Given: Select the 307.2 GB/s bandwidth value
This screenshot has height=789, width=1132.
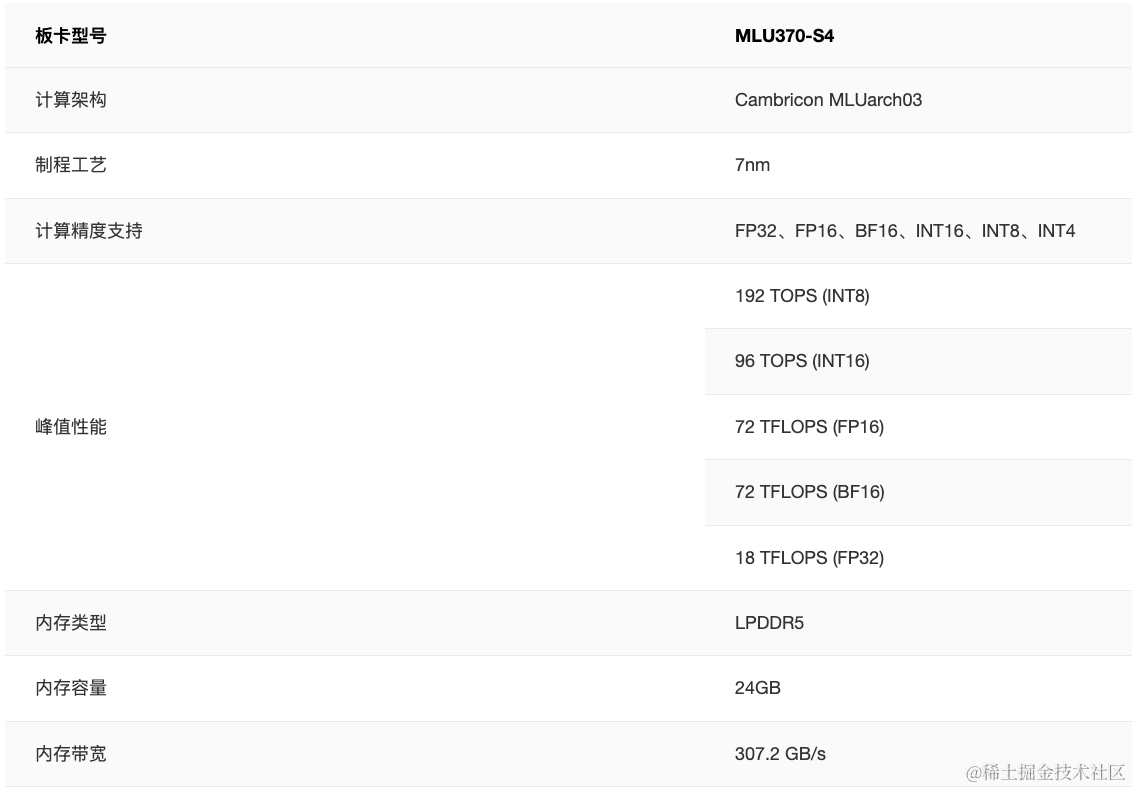Looking at the screenshot, I should click(780, 754).
